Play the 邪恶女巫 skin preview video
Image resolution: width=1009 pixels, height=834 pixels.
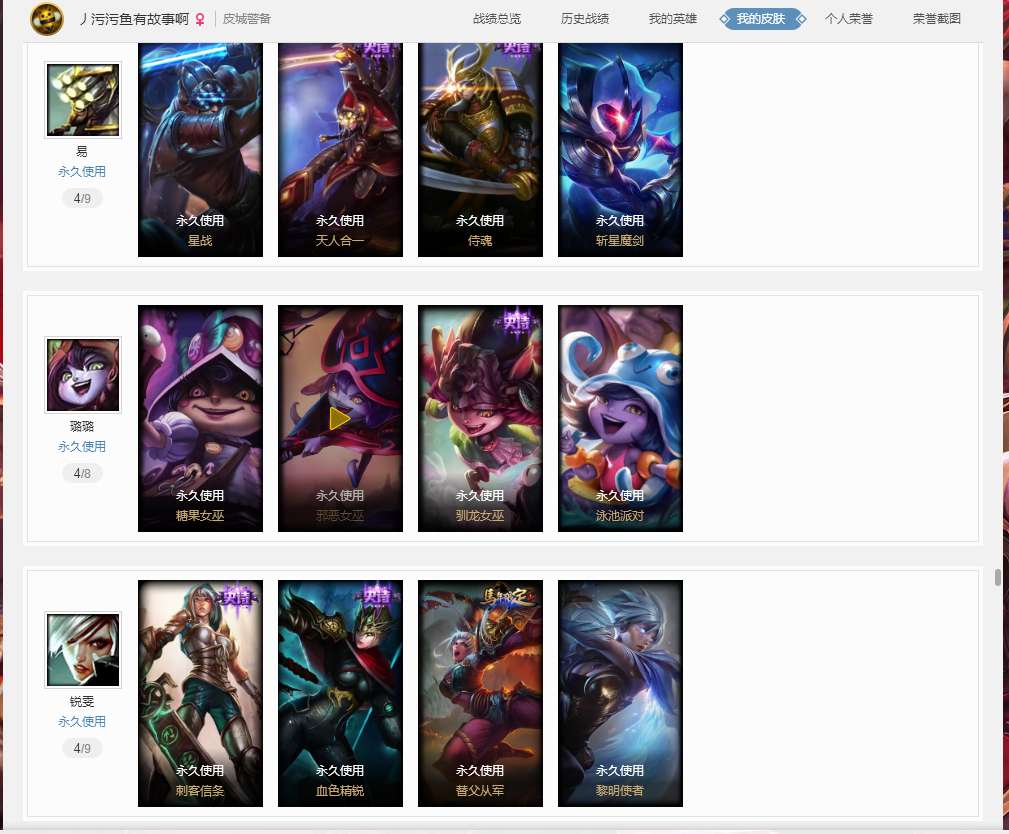(x=340, y=418)
